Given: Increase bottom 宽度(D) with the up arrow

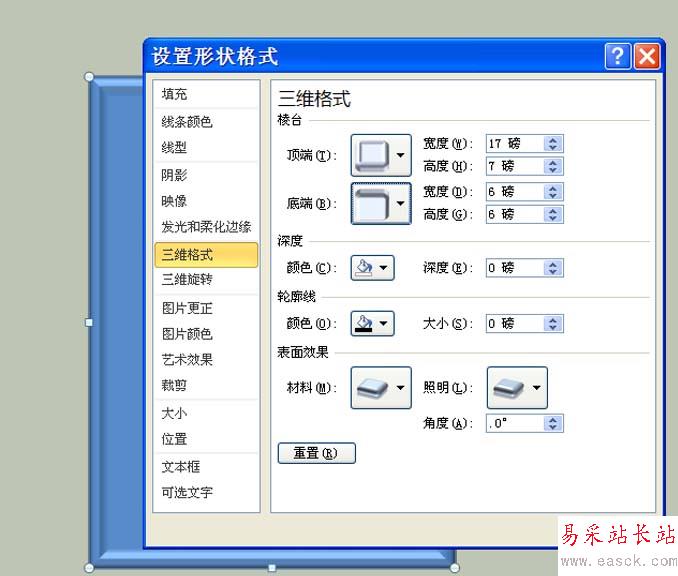Looking at the screenshot, I should (553, 188).
